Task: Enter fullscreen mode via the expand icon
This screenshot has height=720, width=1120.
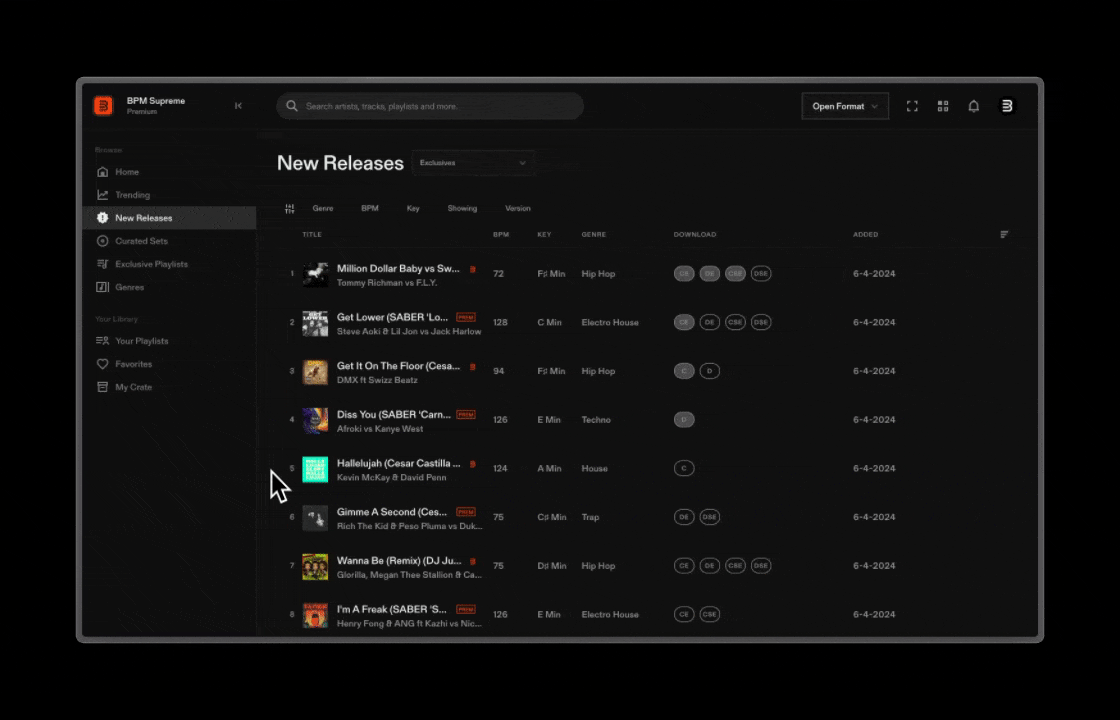Action: (x=912, y=106)
